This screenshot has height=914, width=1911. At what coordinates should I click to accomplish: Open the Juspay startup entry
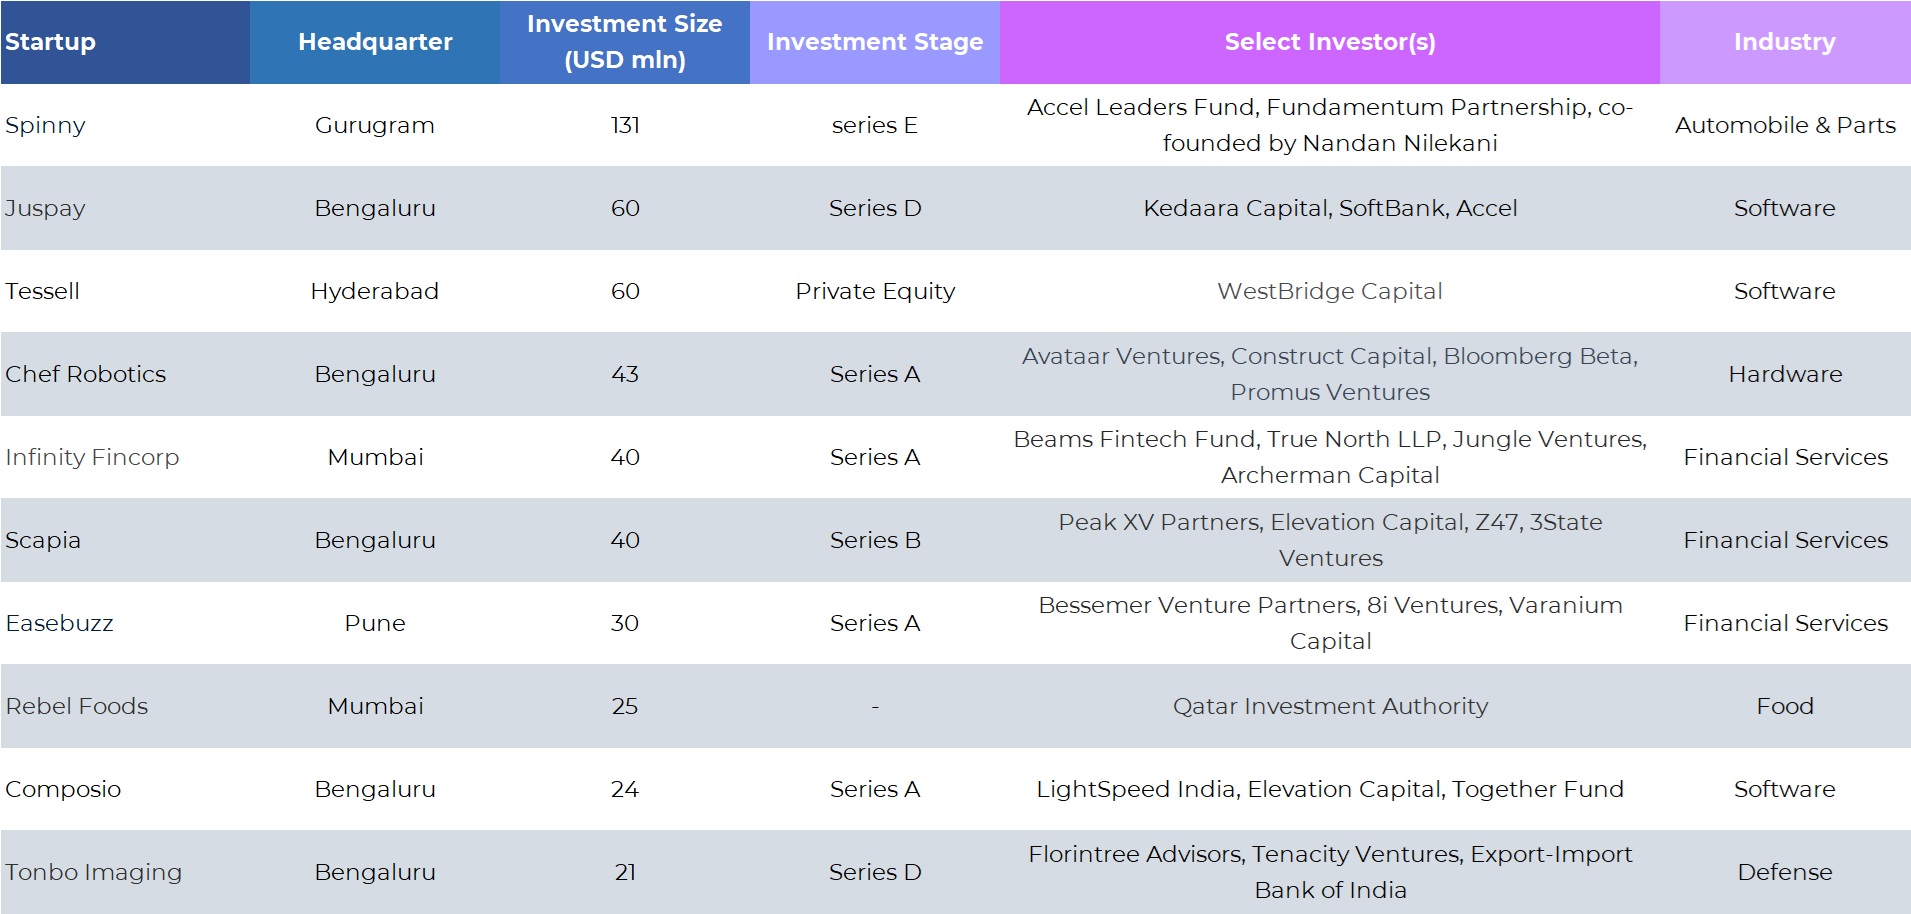pyautogui.click(x=45, y=208)
